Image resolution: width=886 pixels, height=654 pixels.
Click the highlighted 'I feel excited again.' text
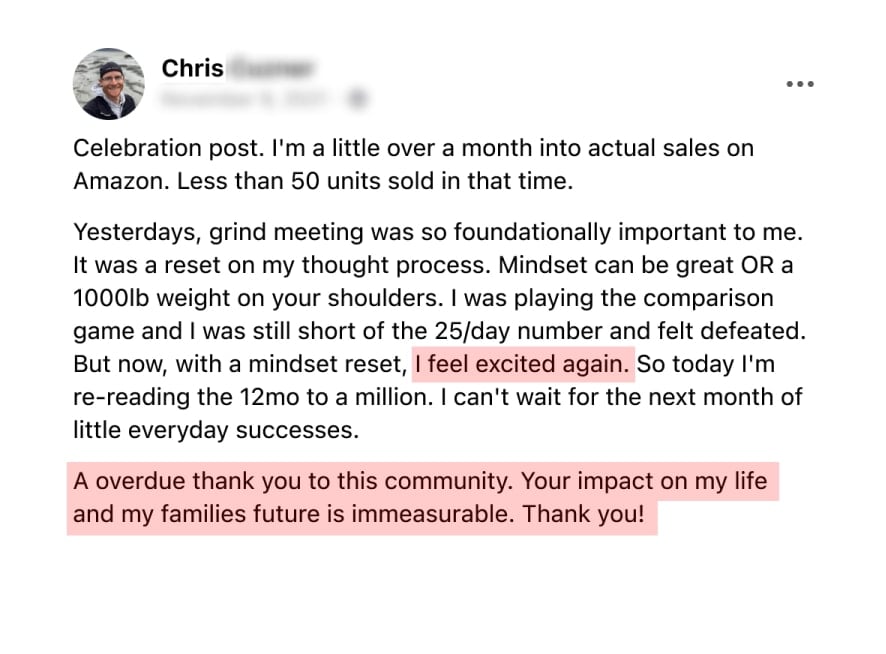pyautogui.click(x=523, y=364)
